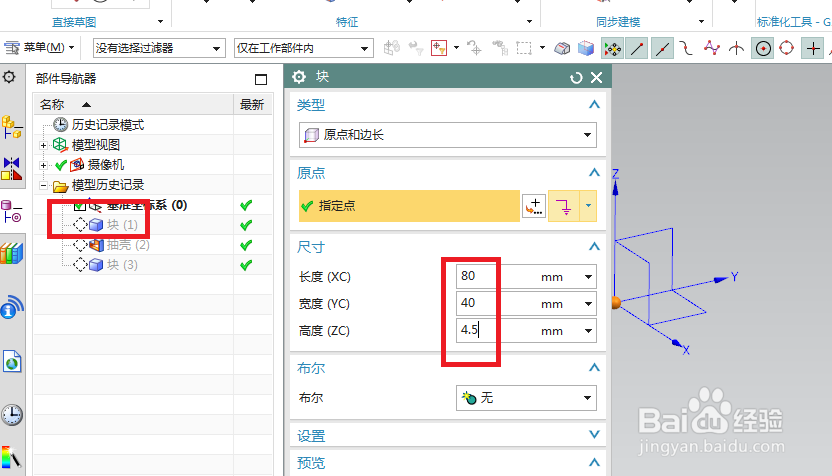Screen dimensions: 832x476
Task: Open the Assembly Navigator sidebar tab
Action: (11, 127)
